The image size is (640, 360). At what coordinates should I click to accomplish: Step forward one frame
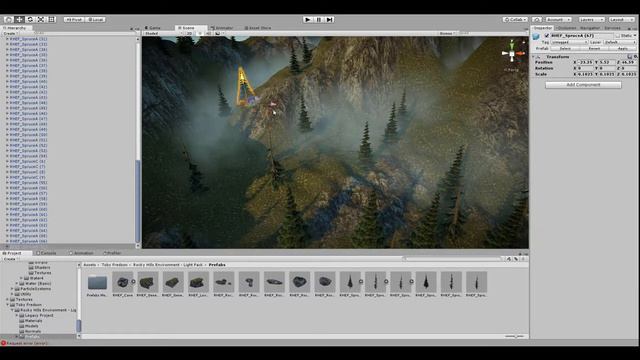pyautogui.click(x=329, y=19)
